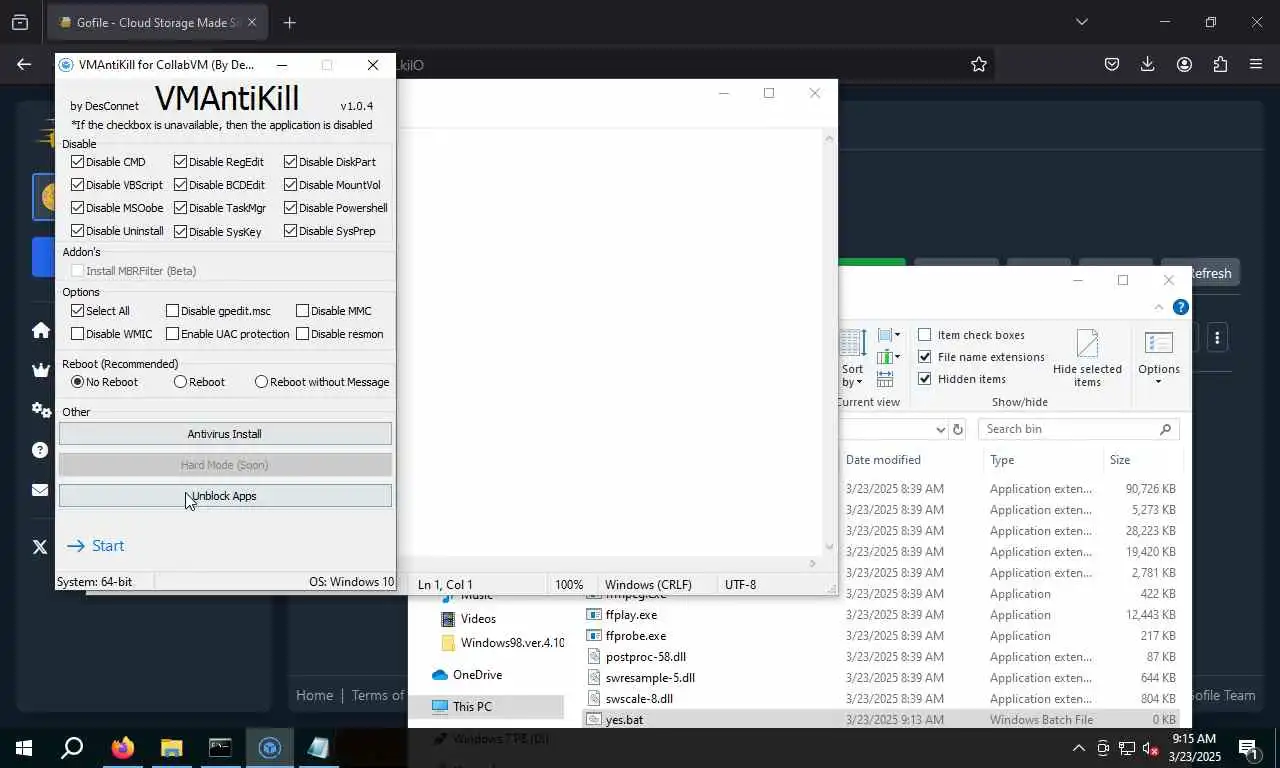Screen dimensions: 1280x768
Task: Open Gofile settings gears icon
Action: click(40, 410)
